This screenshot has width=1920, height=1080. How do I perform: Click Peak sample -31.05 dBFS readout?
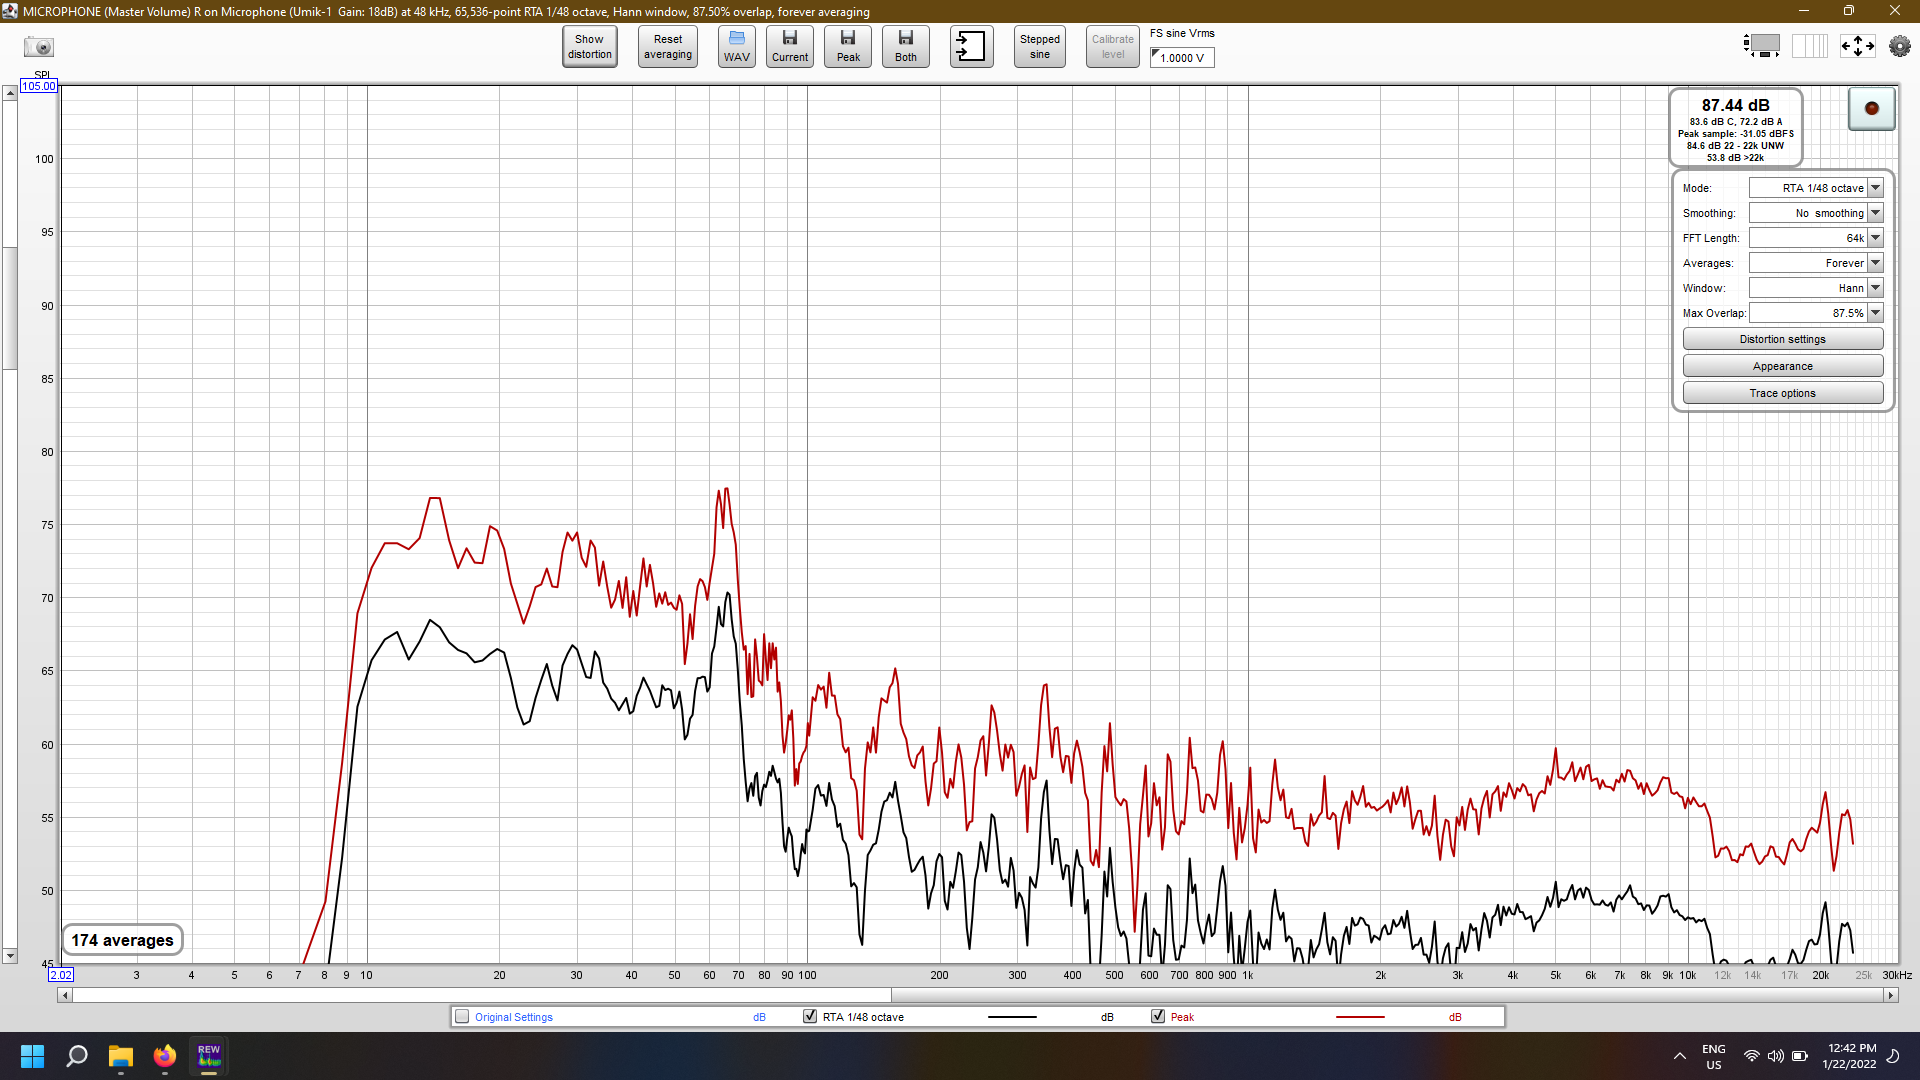click(1736, 134)
